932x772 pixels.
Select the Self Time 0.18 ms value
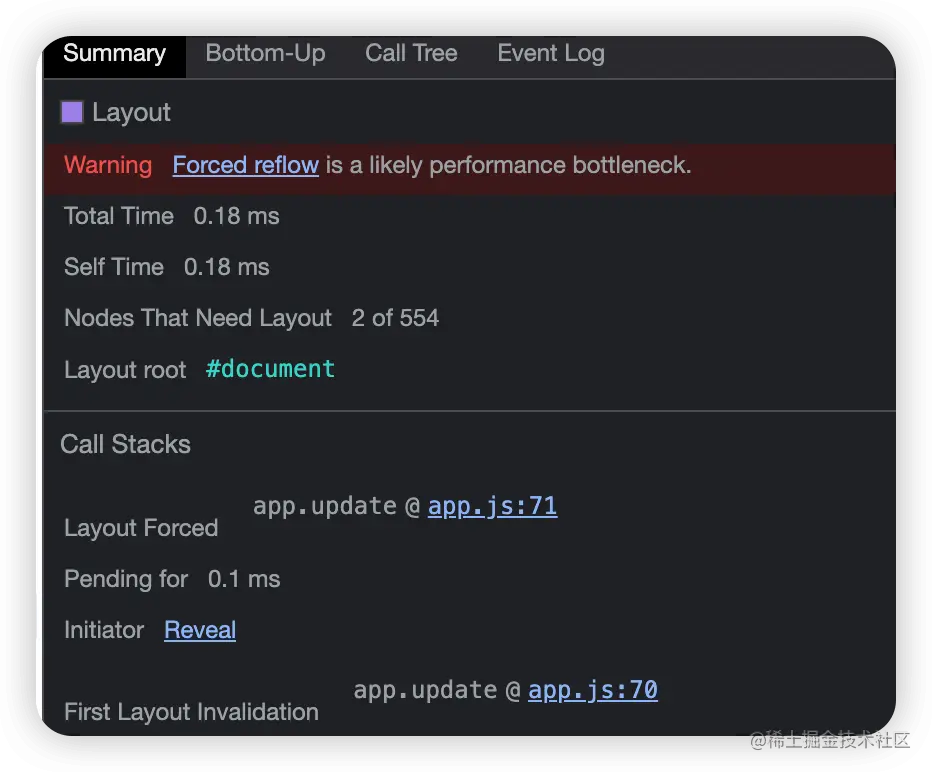pyautogui.click(x=226, y=267)
